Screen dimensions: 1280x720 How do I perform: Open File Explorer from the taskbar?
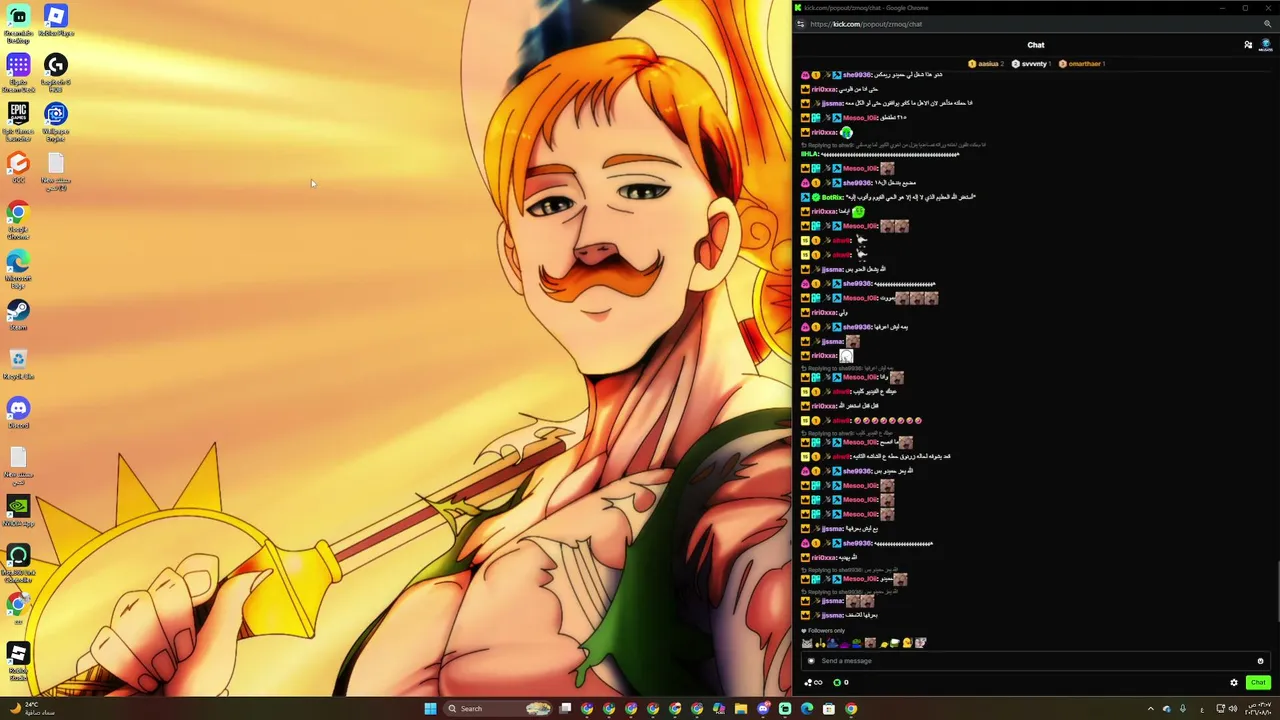point(741,709)
